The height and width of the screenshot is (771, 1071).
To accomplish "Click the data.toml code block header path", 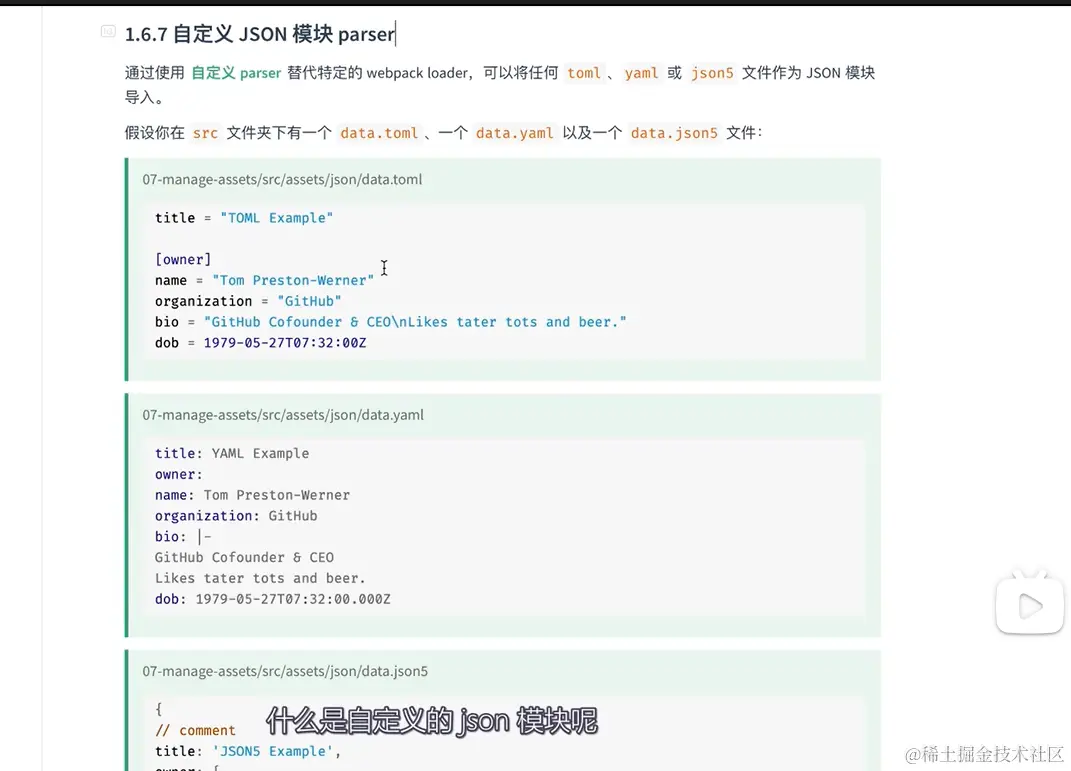I will click(x=283, y=179).
